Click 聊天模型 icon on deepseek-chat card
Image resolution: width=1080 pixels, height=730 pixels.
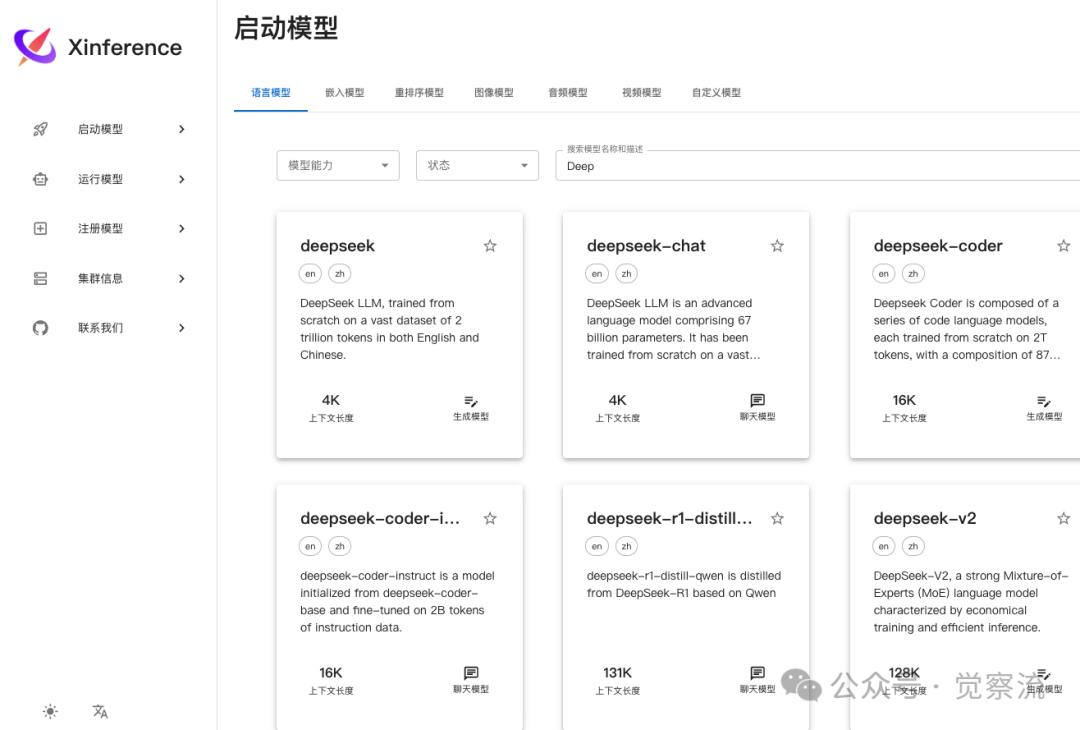pos(758,400)
